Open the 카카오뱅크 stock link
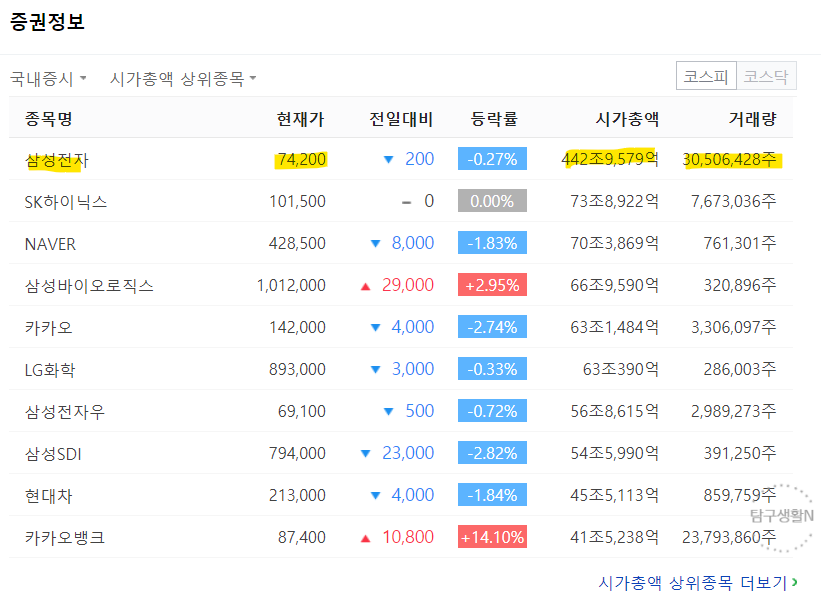 65,537
